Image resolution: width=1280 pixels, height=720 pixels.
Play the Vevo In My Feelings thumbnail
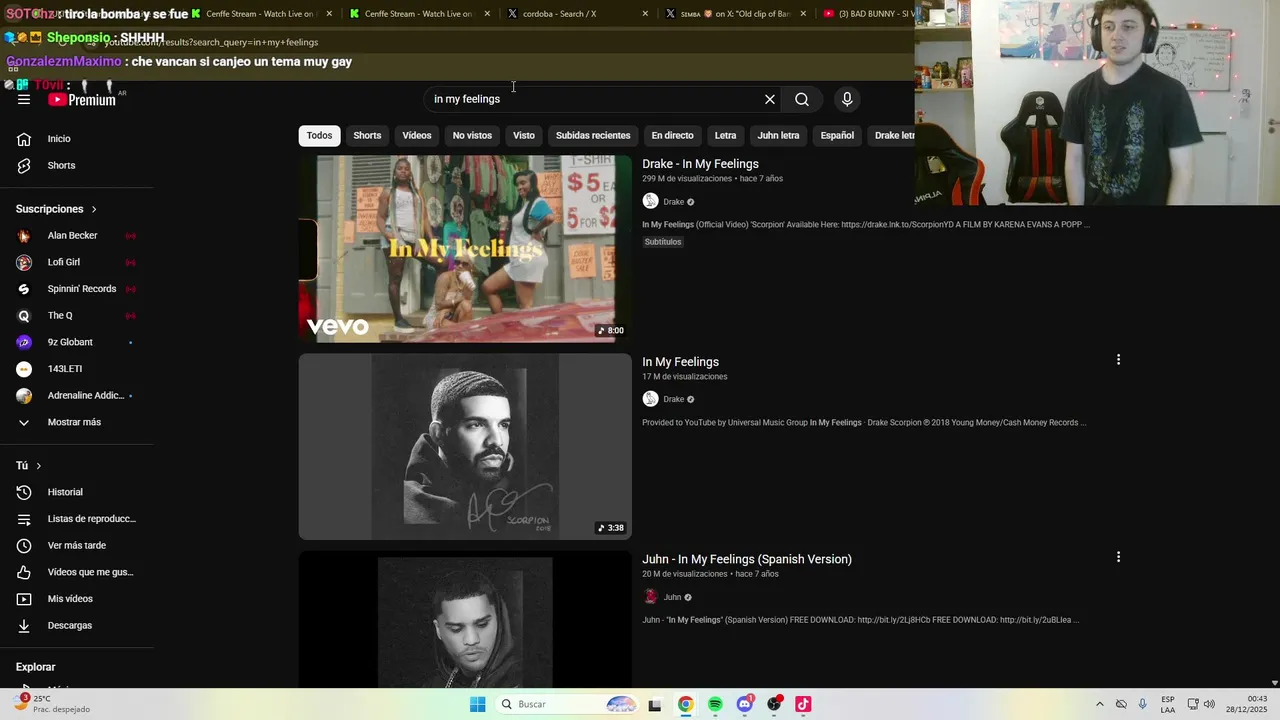click(465, 248)
